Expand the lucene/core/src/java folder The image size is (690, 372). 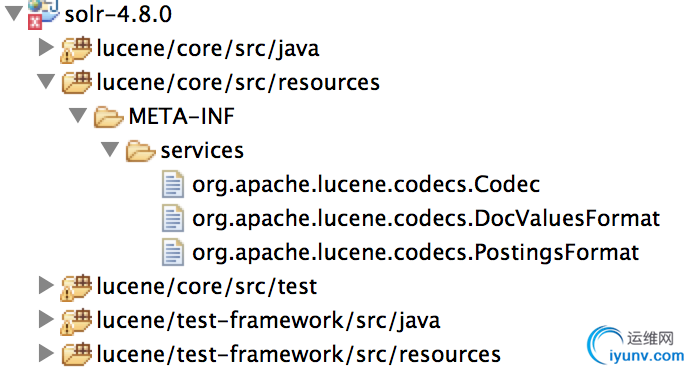click(46, 48)
